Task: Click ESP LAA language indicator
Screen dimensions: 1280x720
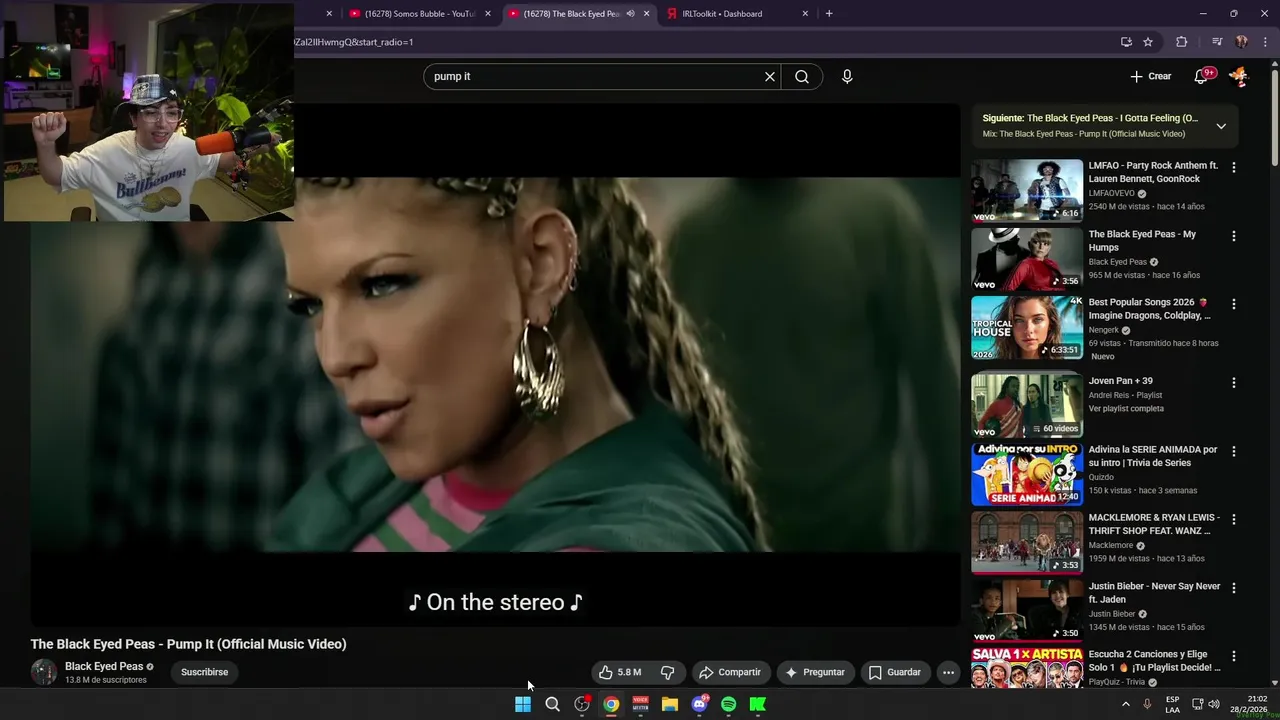Action: (1172, 704)
